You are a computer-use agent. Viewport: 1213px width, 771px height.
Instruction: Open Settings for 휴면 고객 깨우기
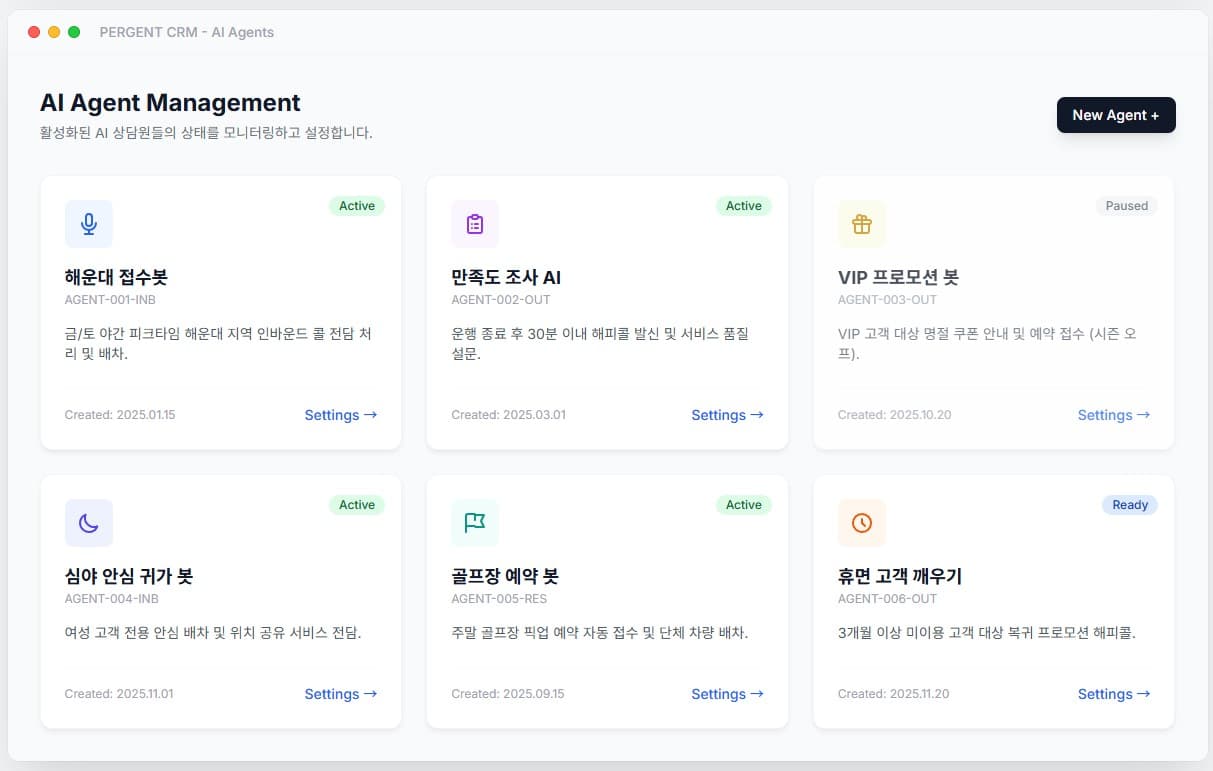[x=1113, y=694]
